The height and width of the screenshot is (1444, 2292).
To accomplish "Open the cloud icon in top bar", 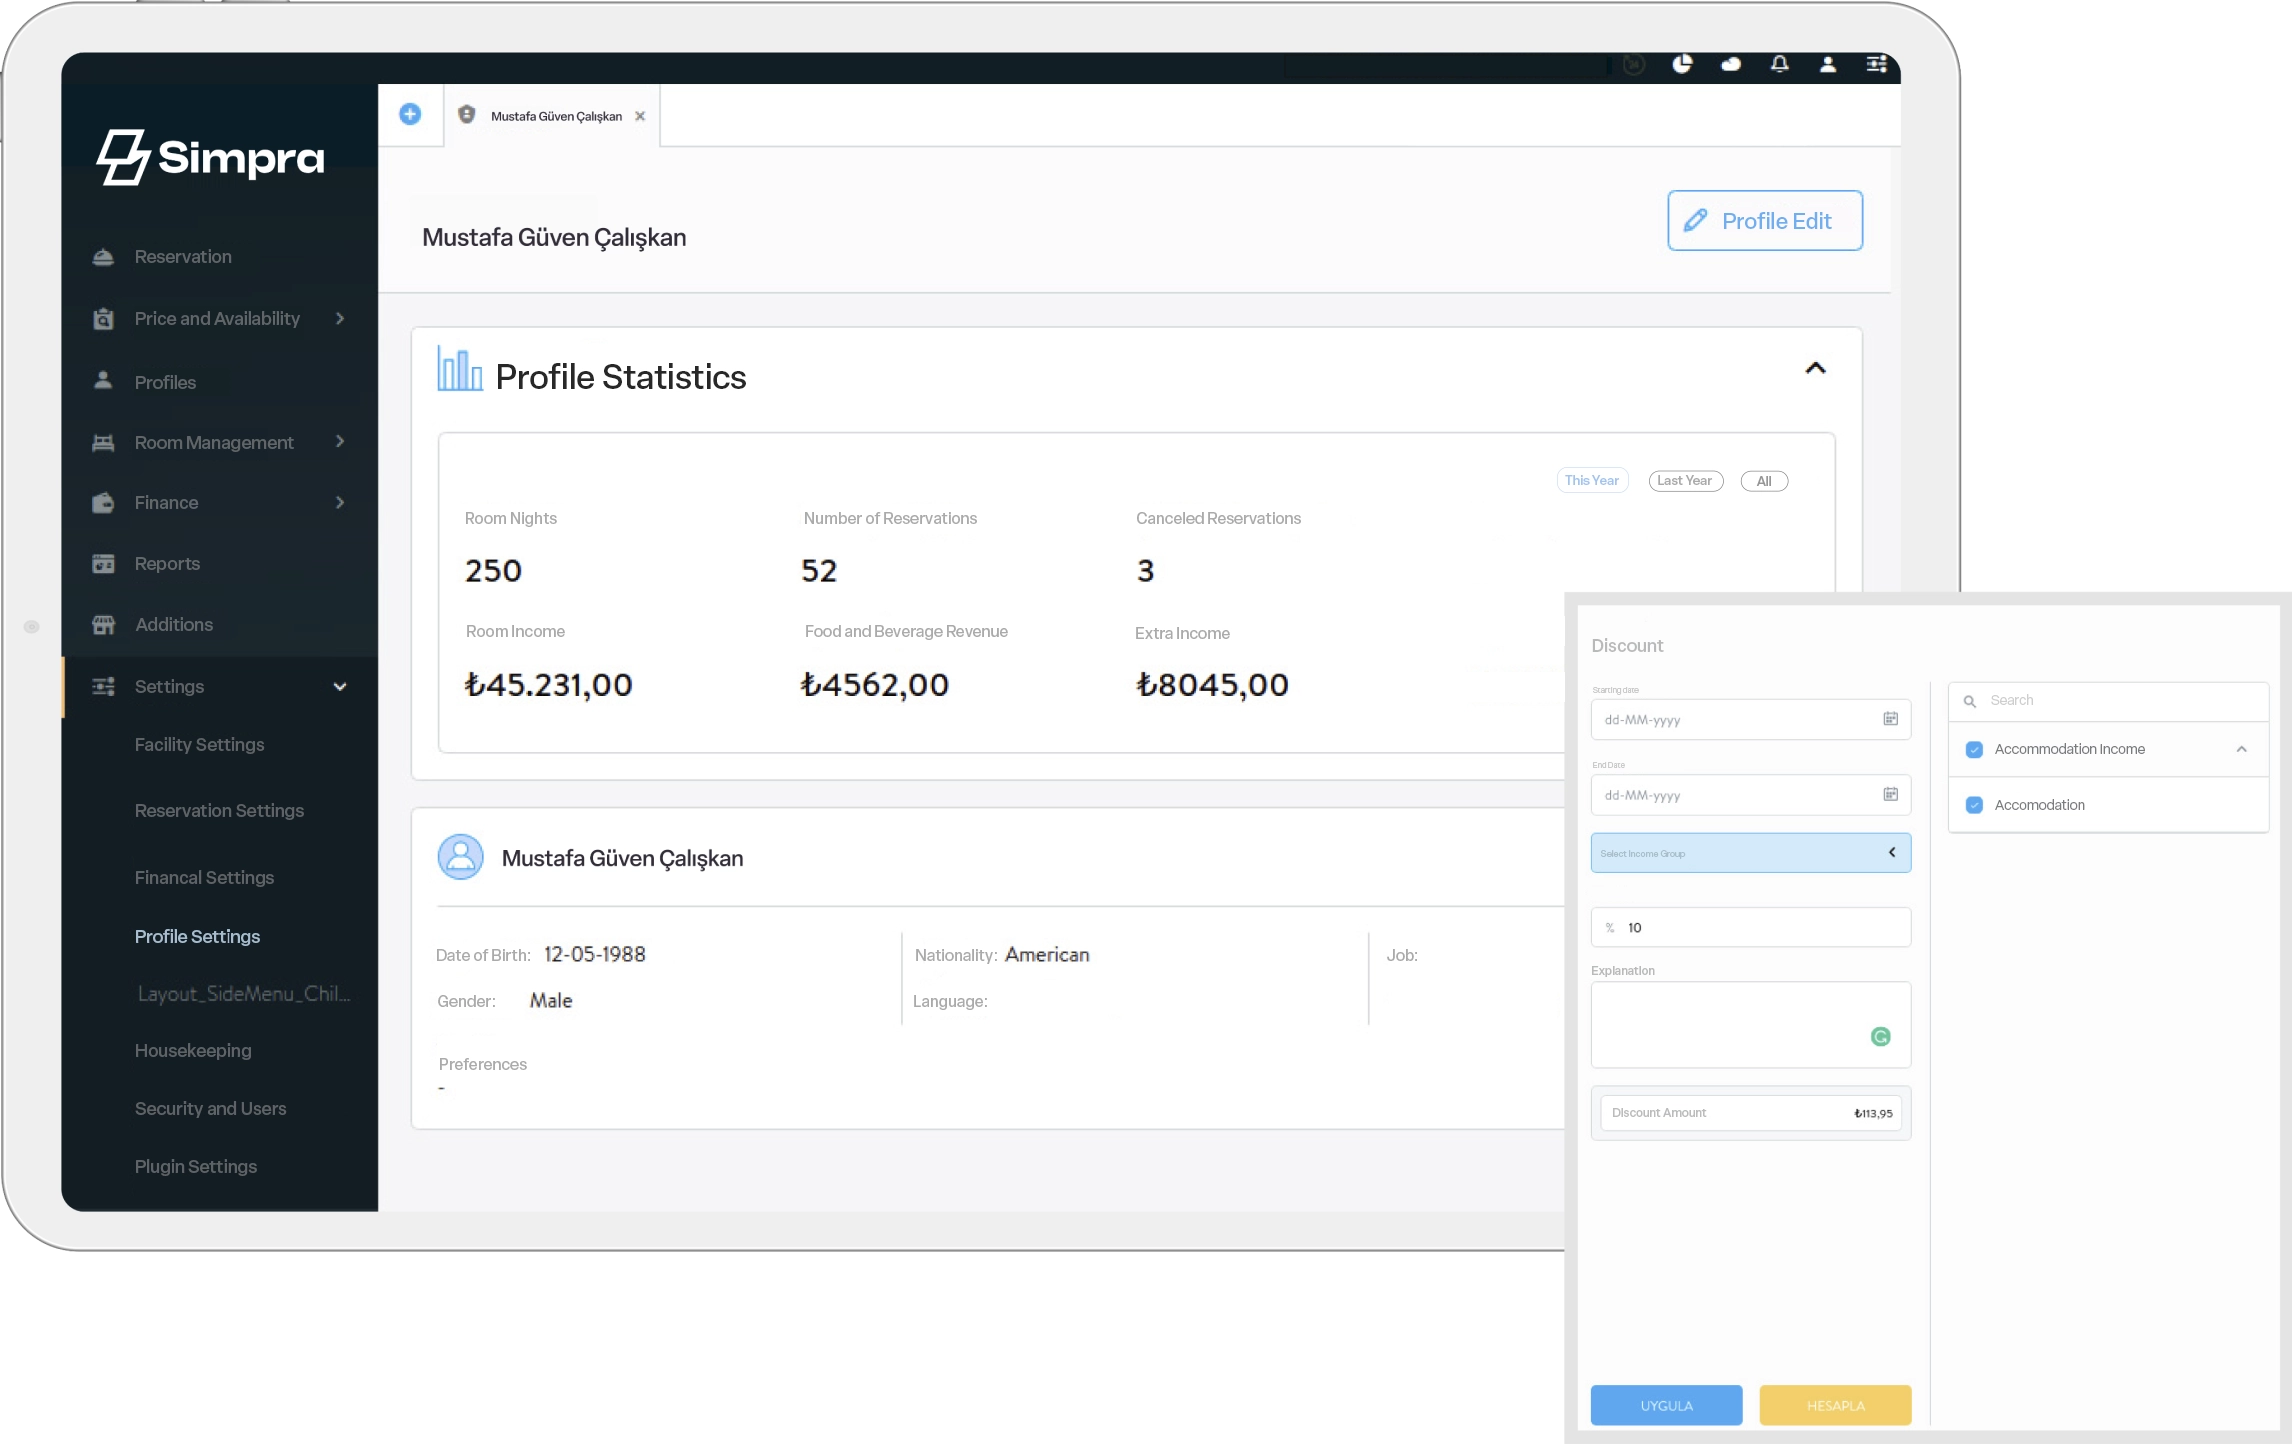I will 1731,65.
